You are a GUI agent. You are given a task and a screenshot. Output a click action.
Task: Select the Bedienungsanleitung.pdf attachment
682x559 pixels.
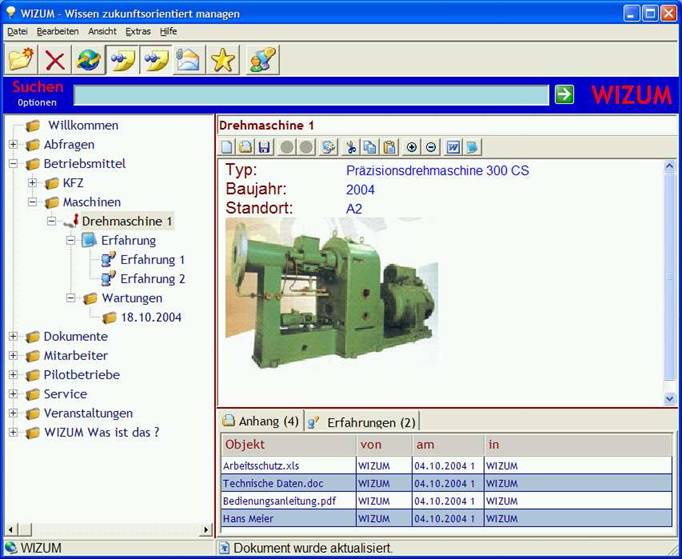click(279, 501)
